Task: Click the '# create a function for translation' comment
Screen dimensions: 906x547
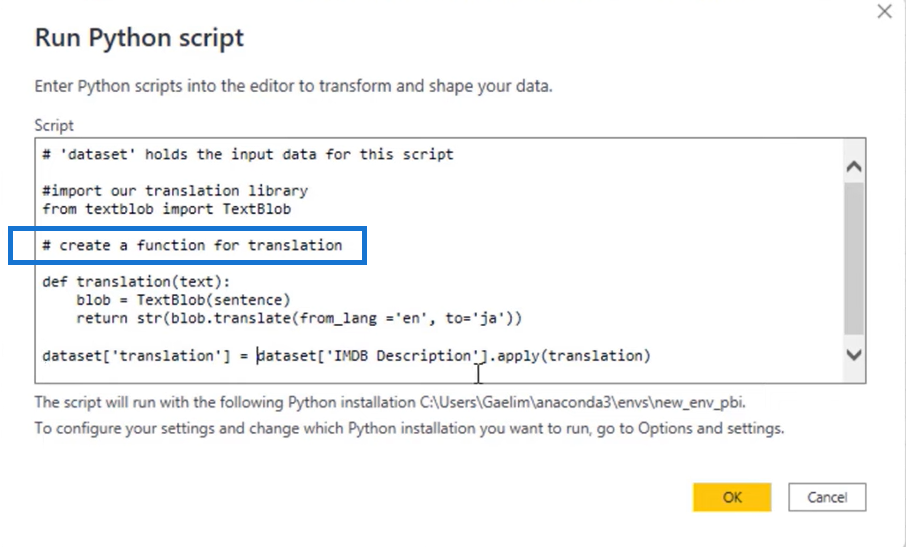Action: click(x=192, y=245)
